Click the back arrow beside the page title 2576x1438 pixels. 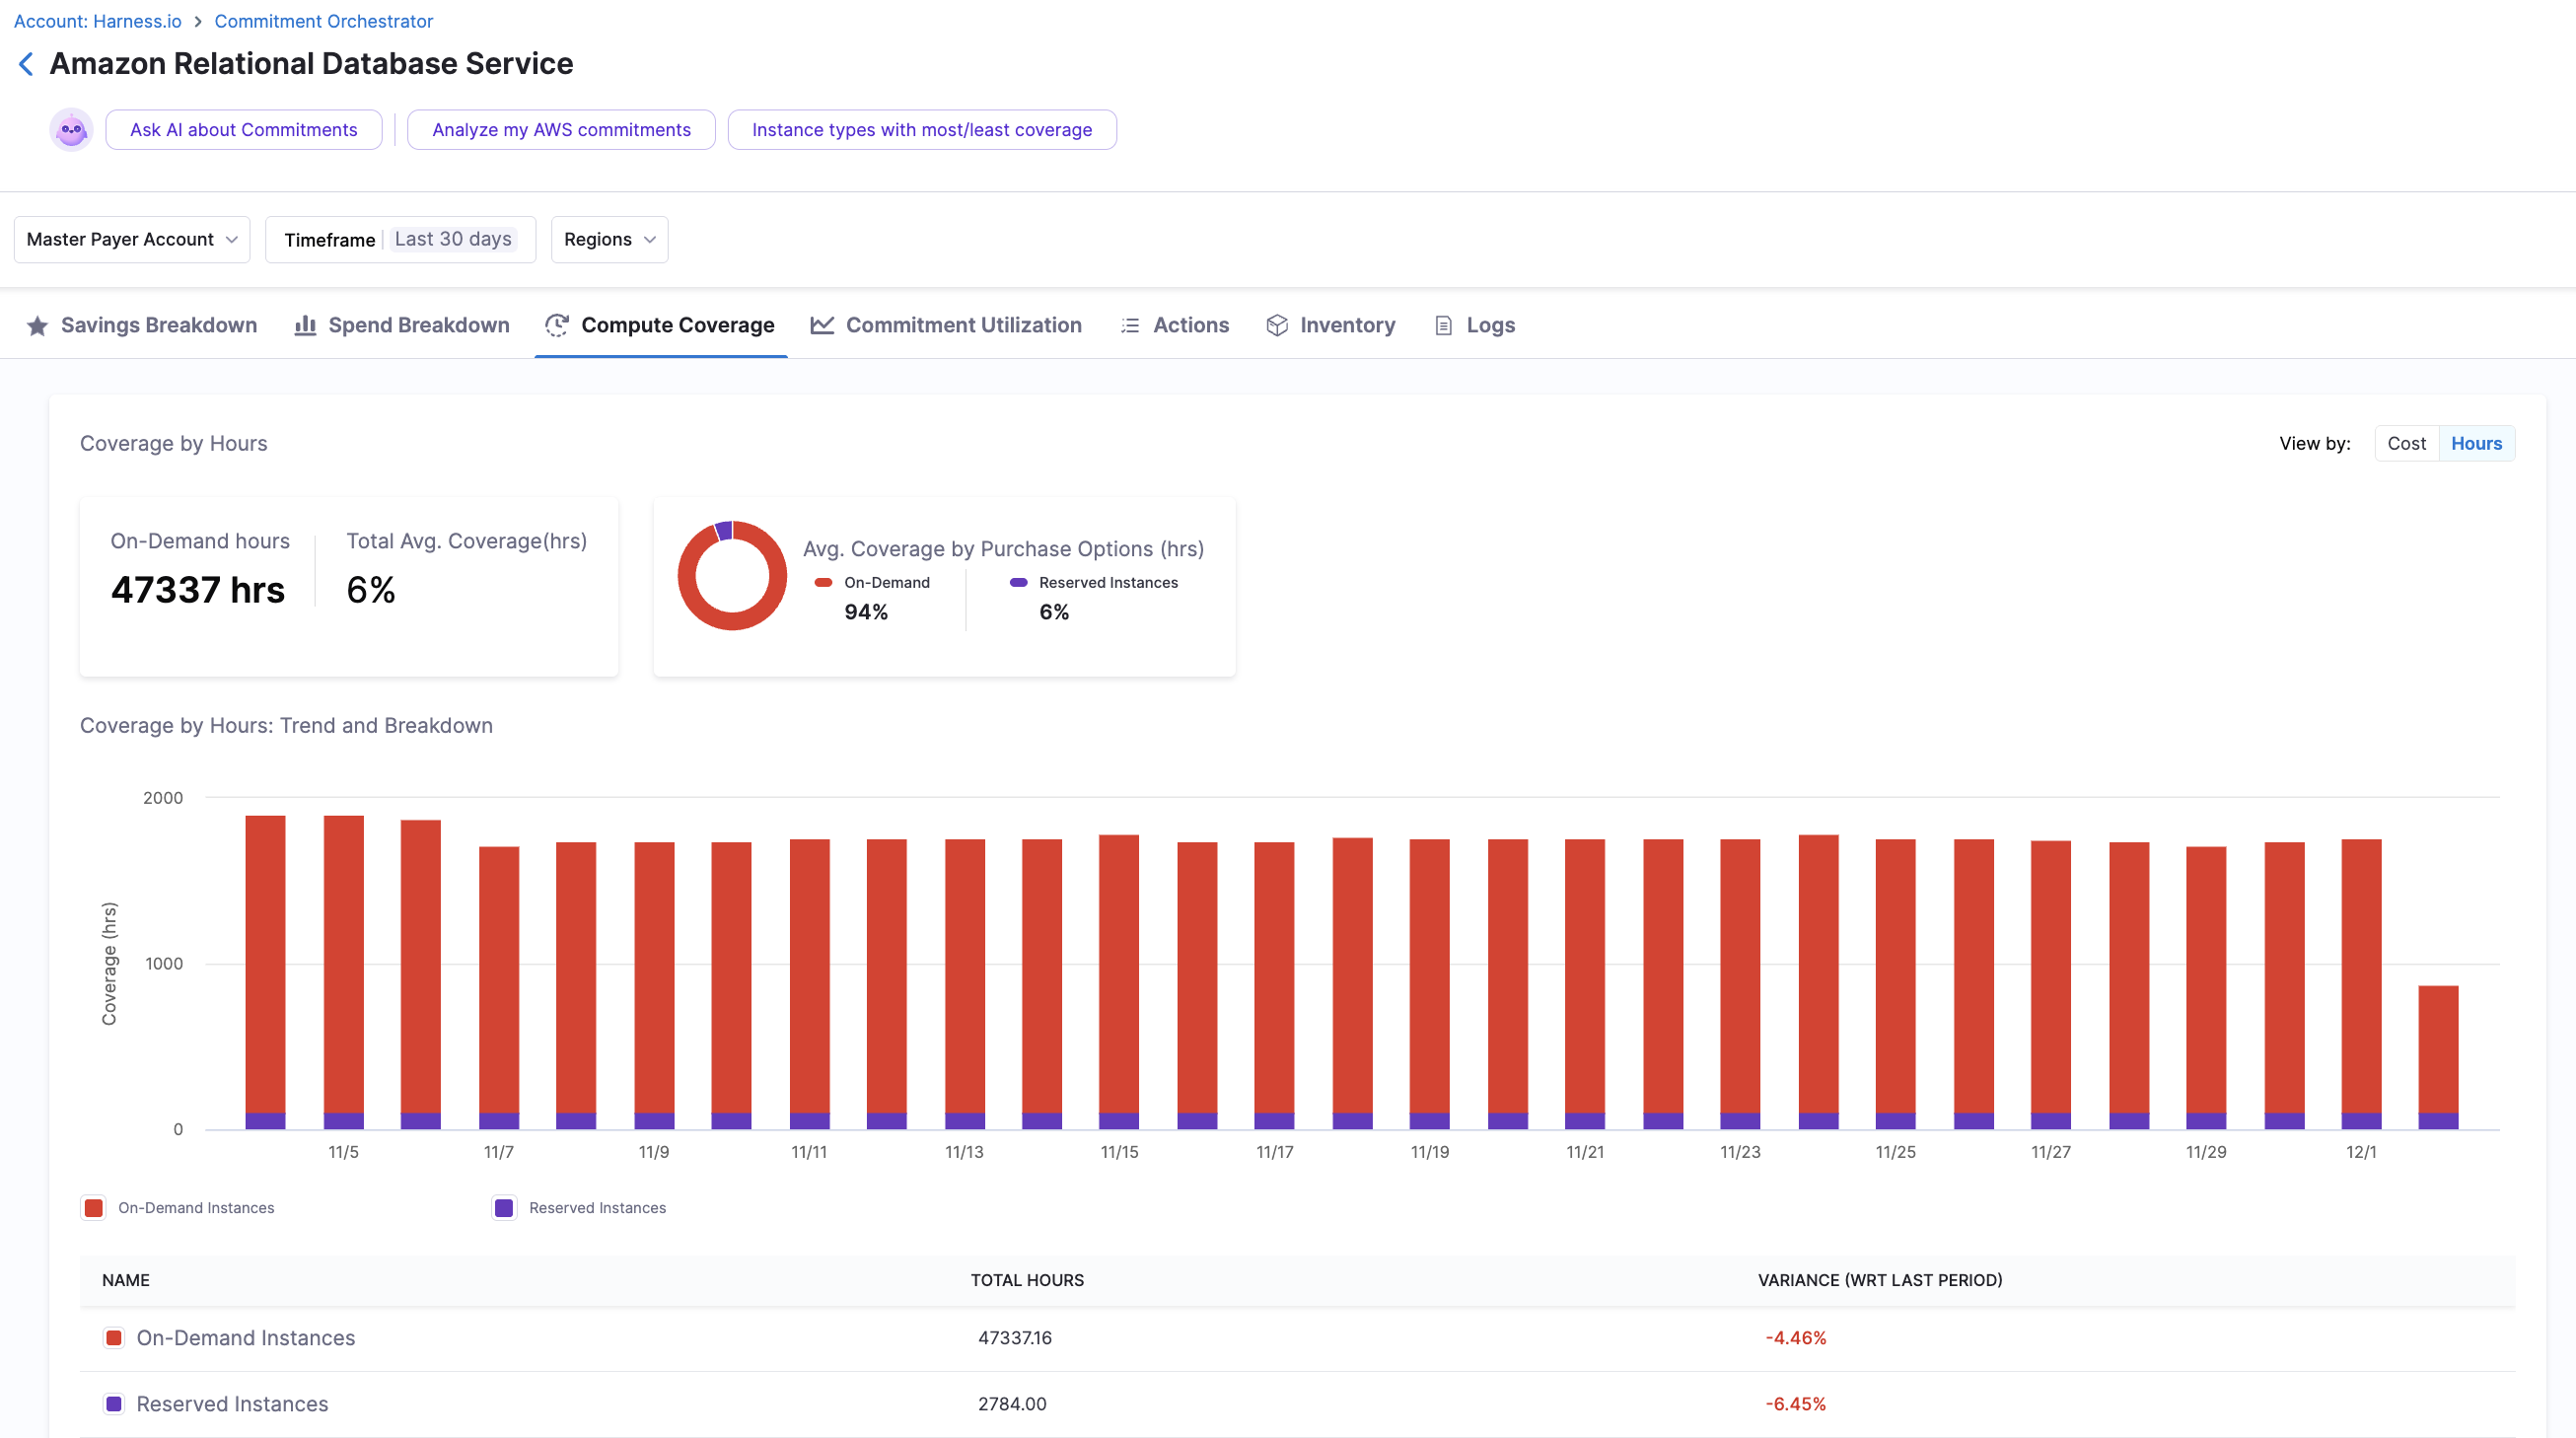26,64
